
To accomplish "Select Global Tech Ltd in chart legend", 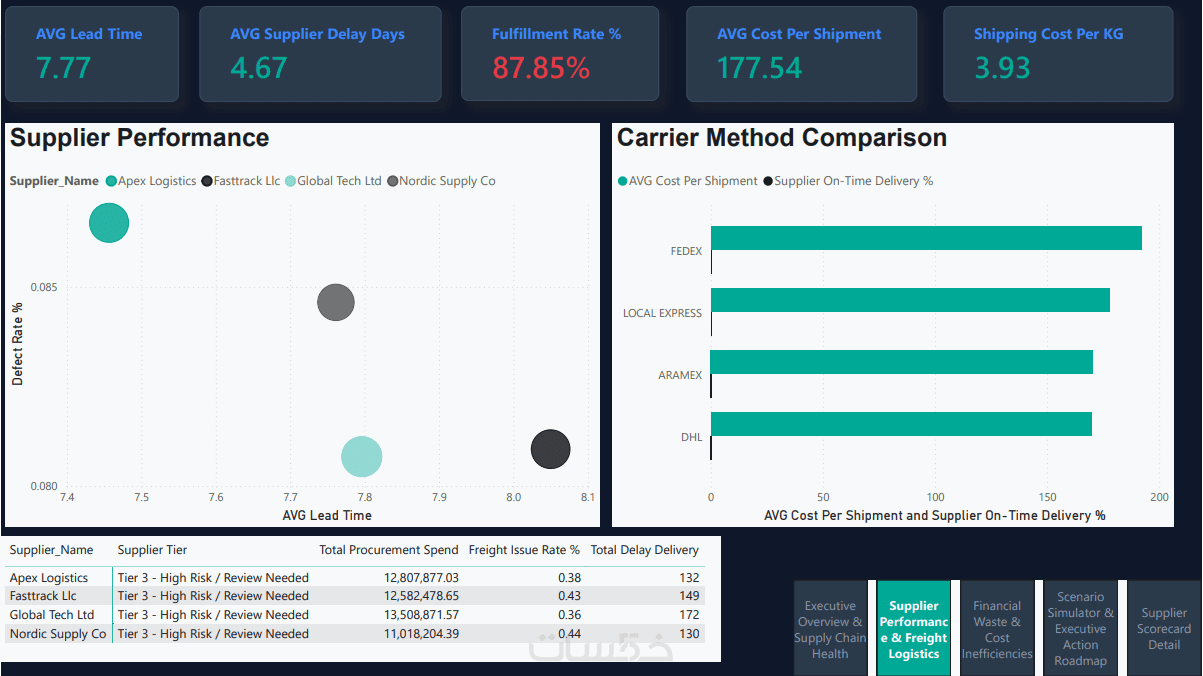I will pos(290,181).
